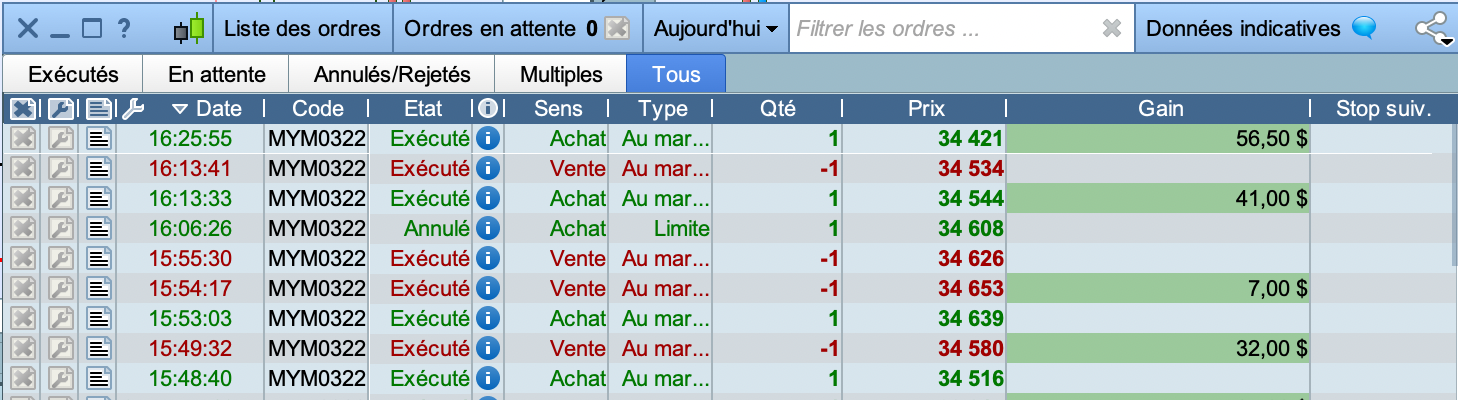This screenshot has height=400, width=1458.
Task: Clear the order filter with the X icon
Action: coord(1111,29)
